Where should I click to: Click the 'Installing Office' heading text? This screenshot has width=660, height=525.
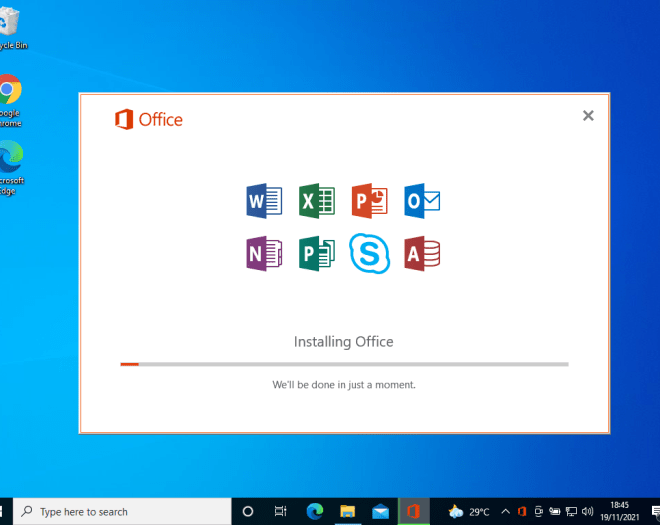(343, 341)
